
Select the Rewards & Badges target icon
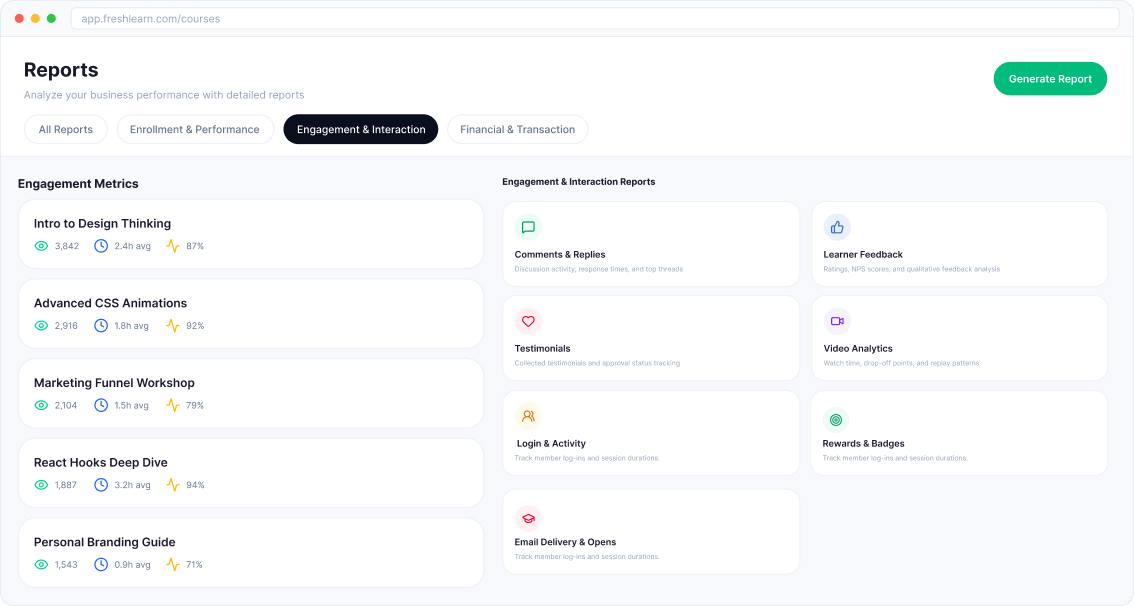[837, 420]
